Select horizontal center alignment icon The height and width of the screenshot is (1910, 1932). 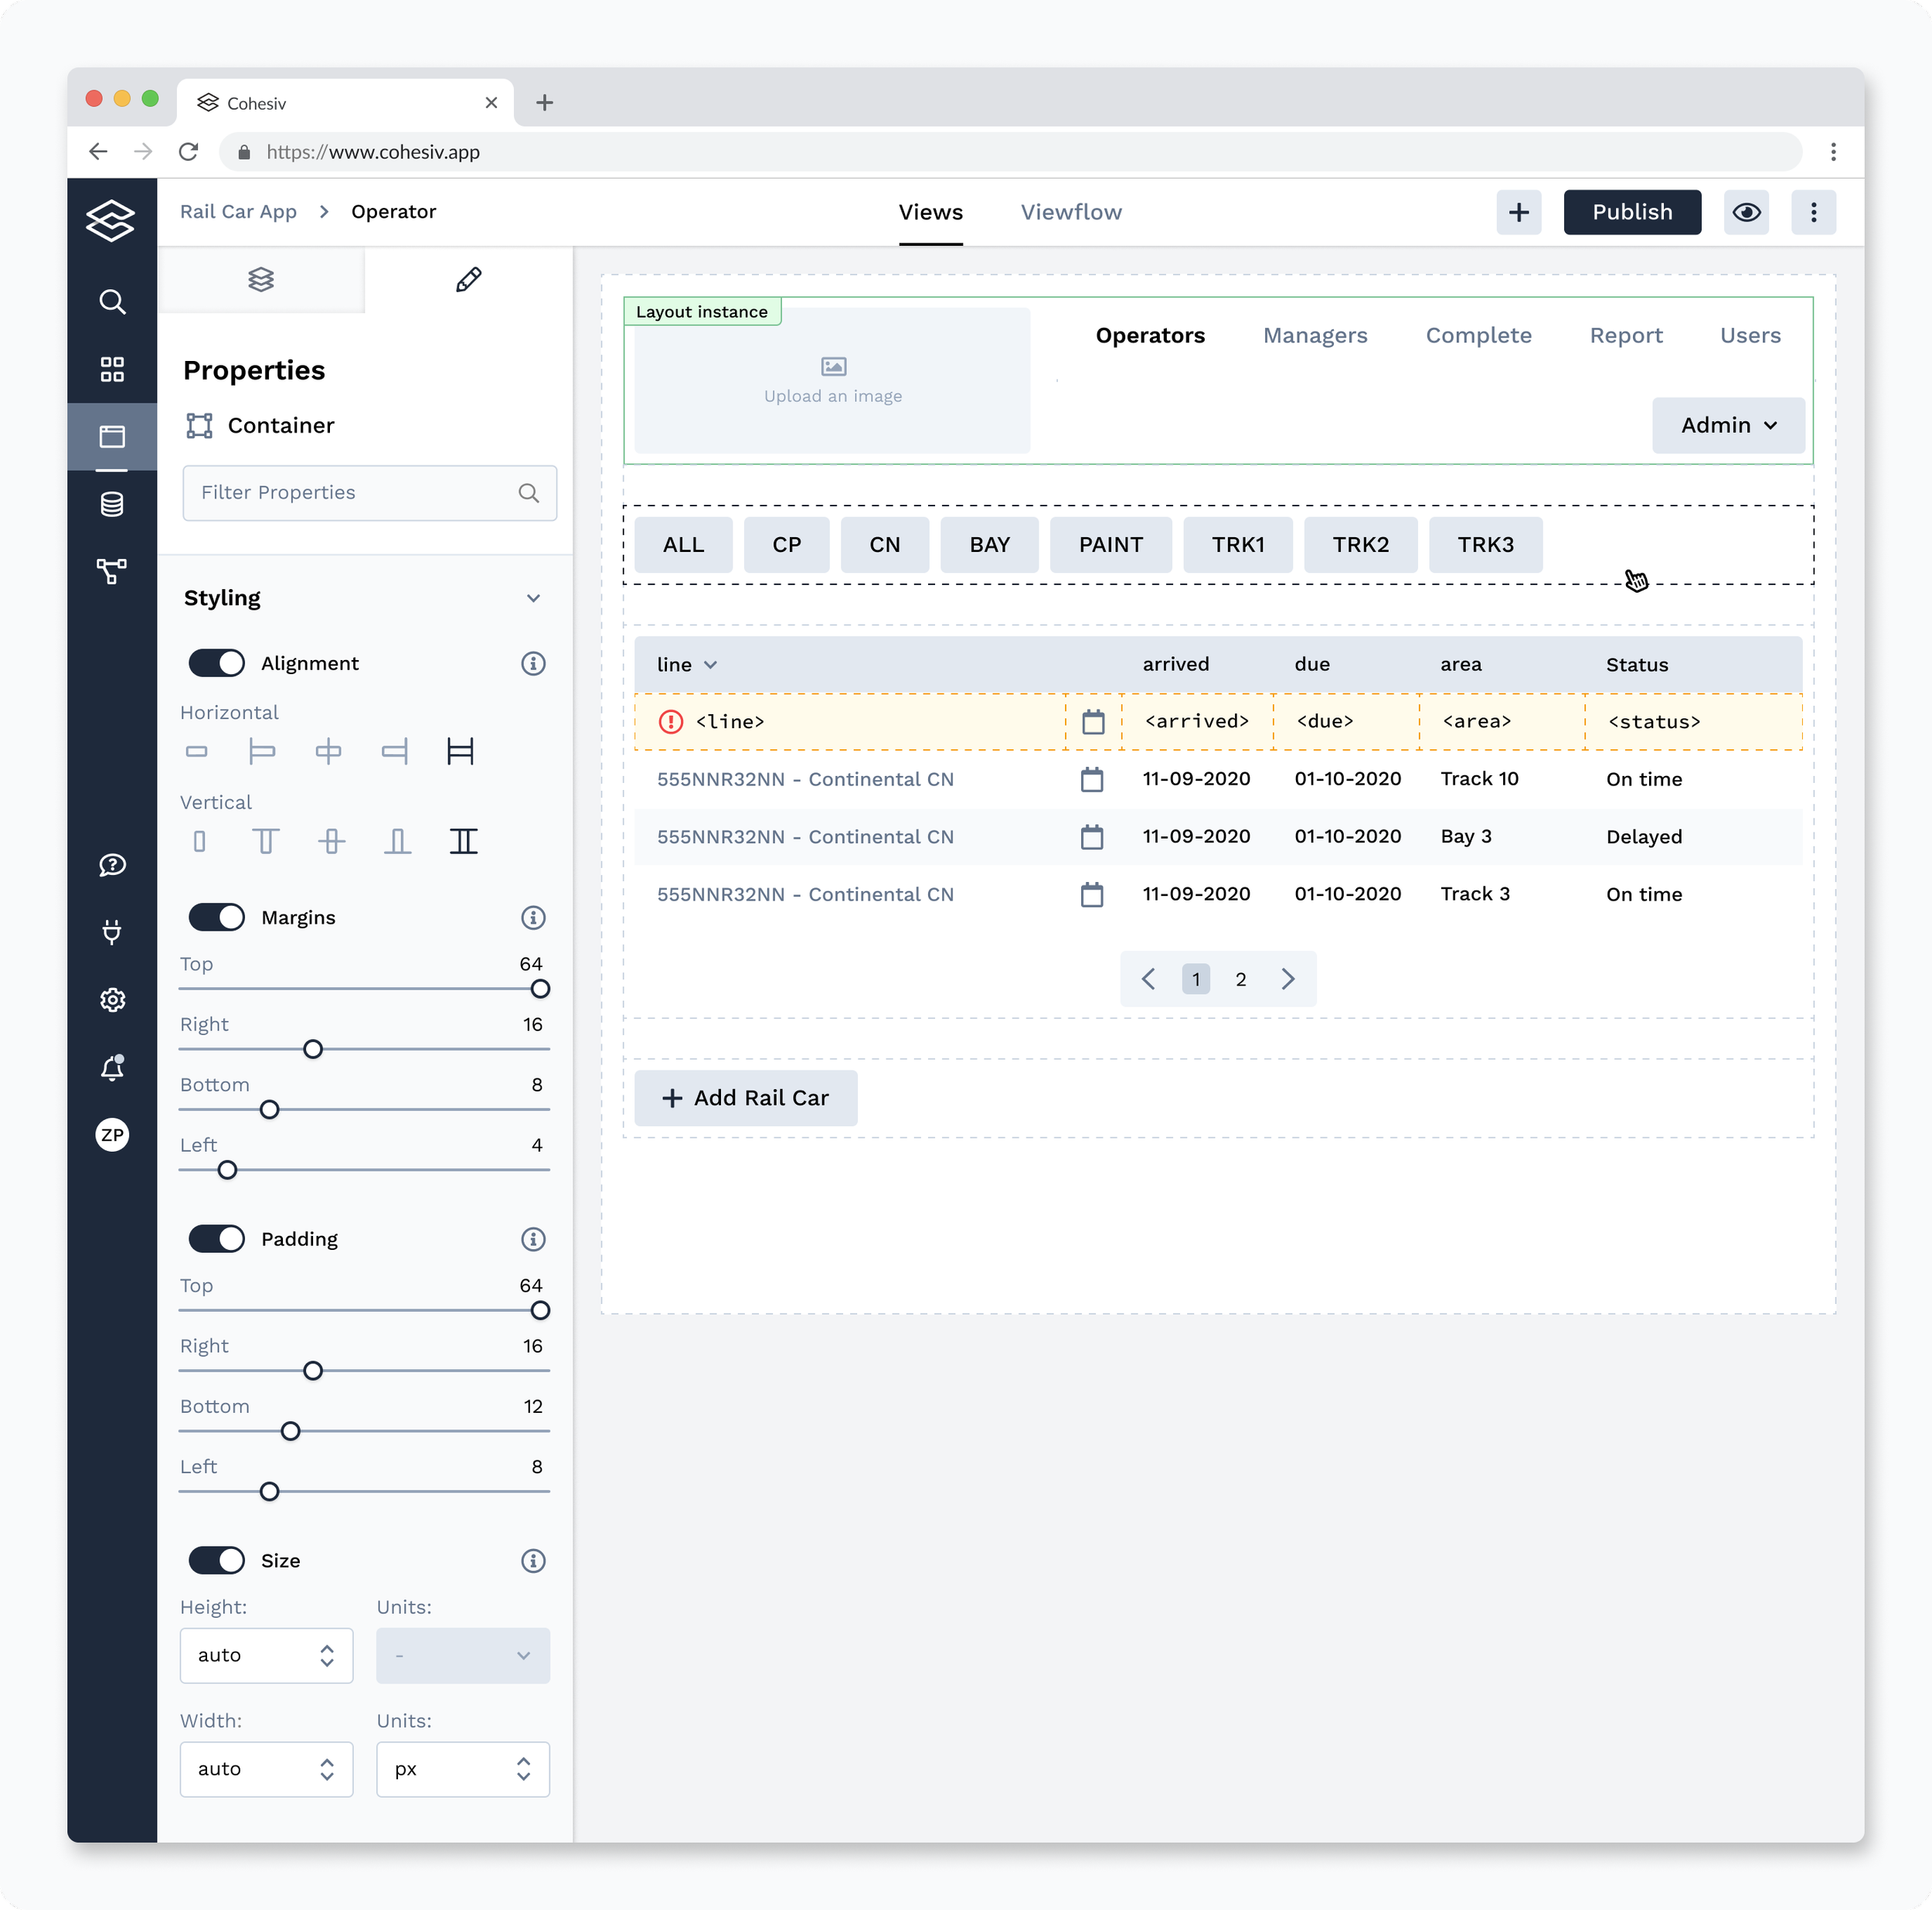click(328, 752)
